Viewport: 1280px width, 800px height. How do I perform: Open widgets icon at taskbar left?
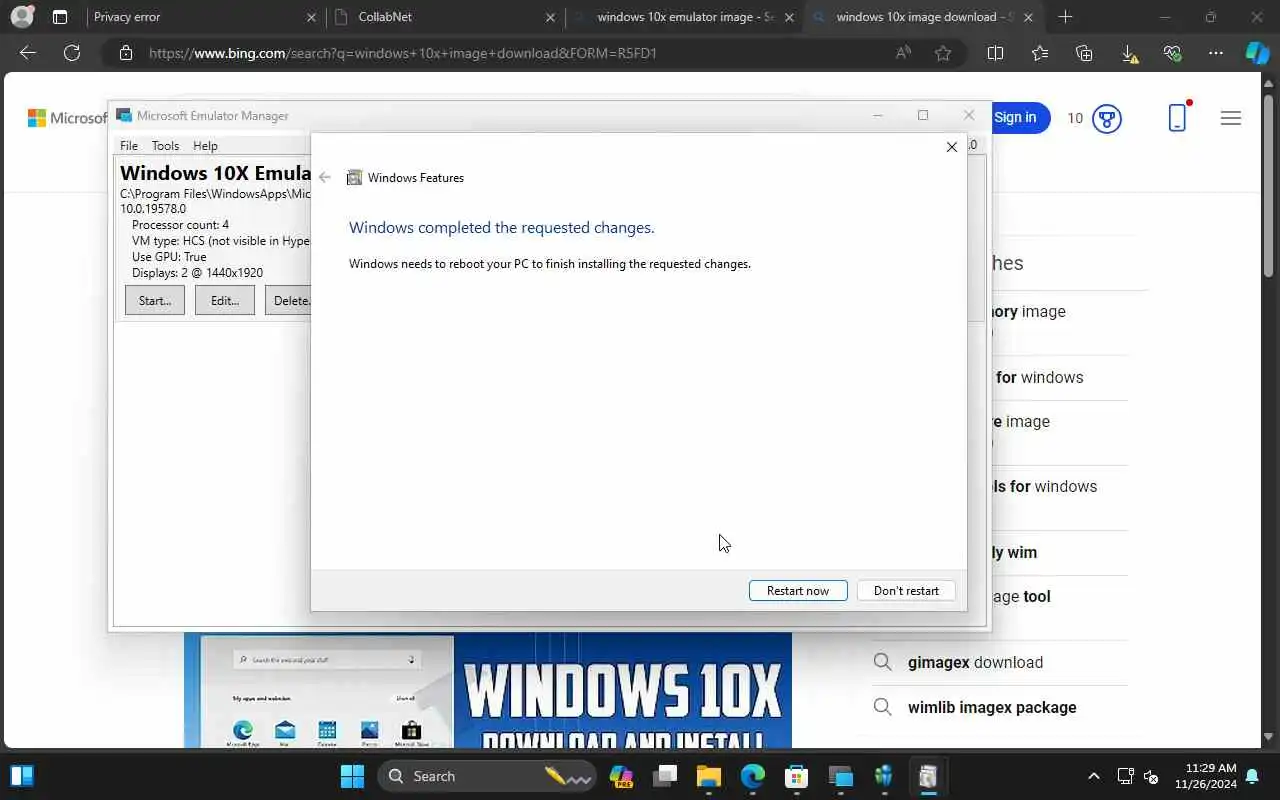click(x=21, y=776)
